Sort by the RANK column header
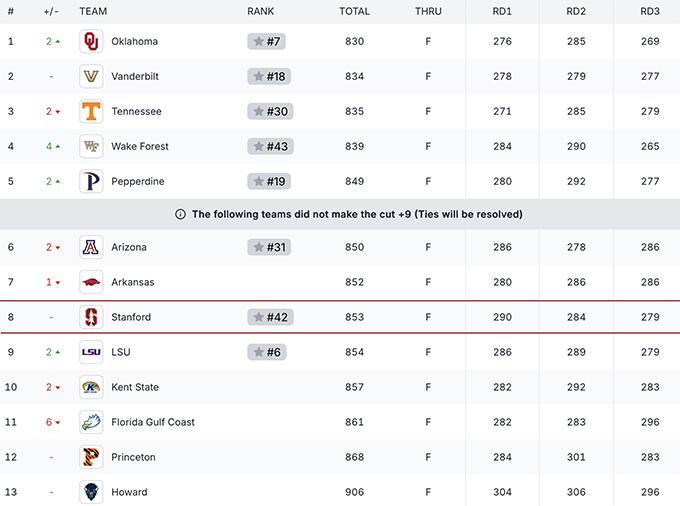Viewport: 680px width, 506px height. point(261,11)
